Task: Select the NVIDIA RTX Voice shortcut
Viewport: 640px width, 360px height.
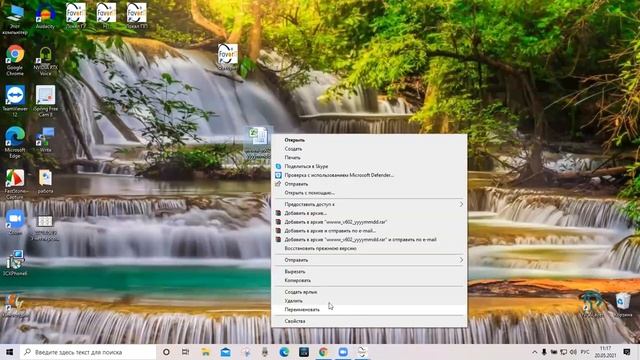Action: 45,61
